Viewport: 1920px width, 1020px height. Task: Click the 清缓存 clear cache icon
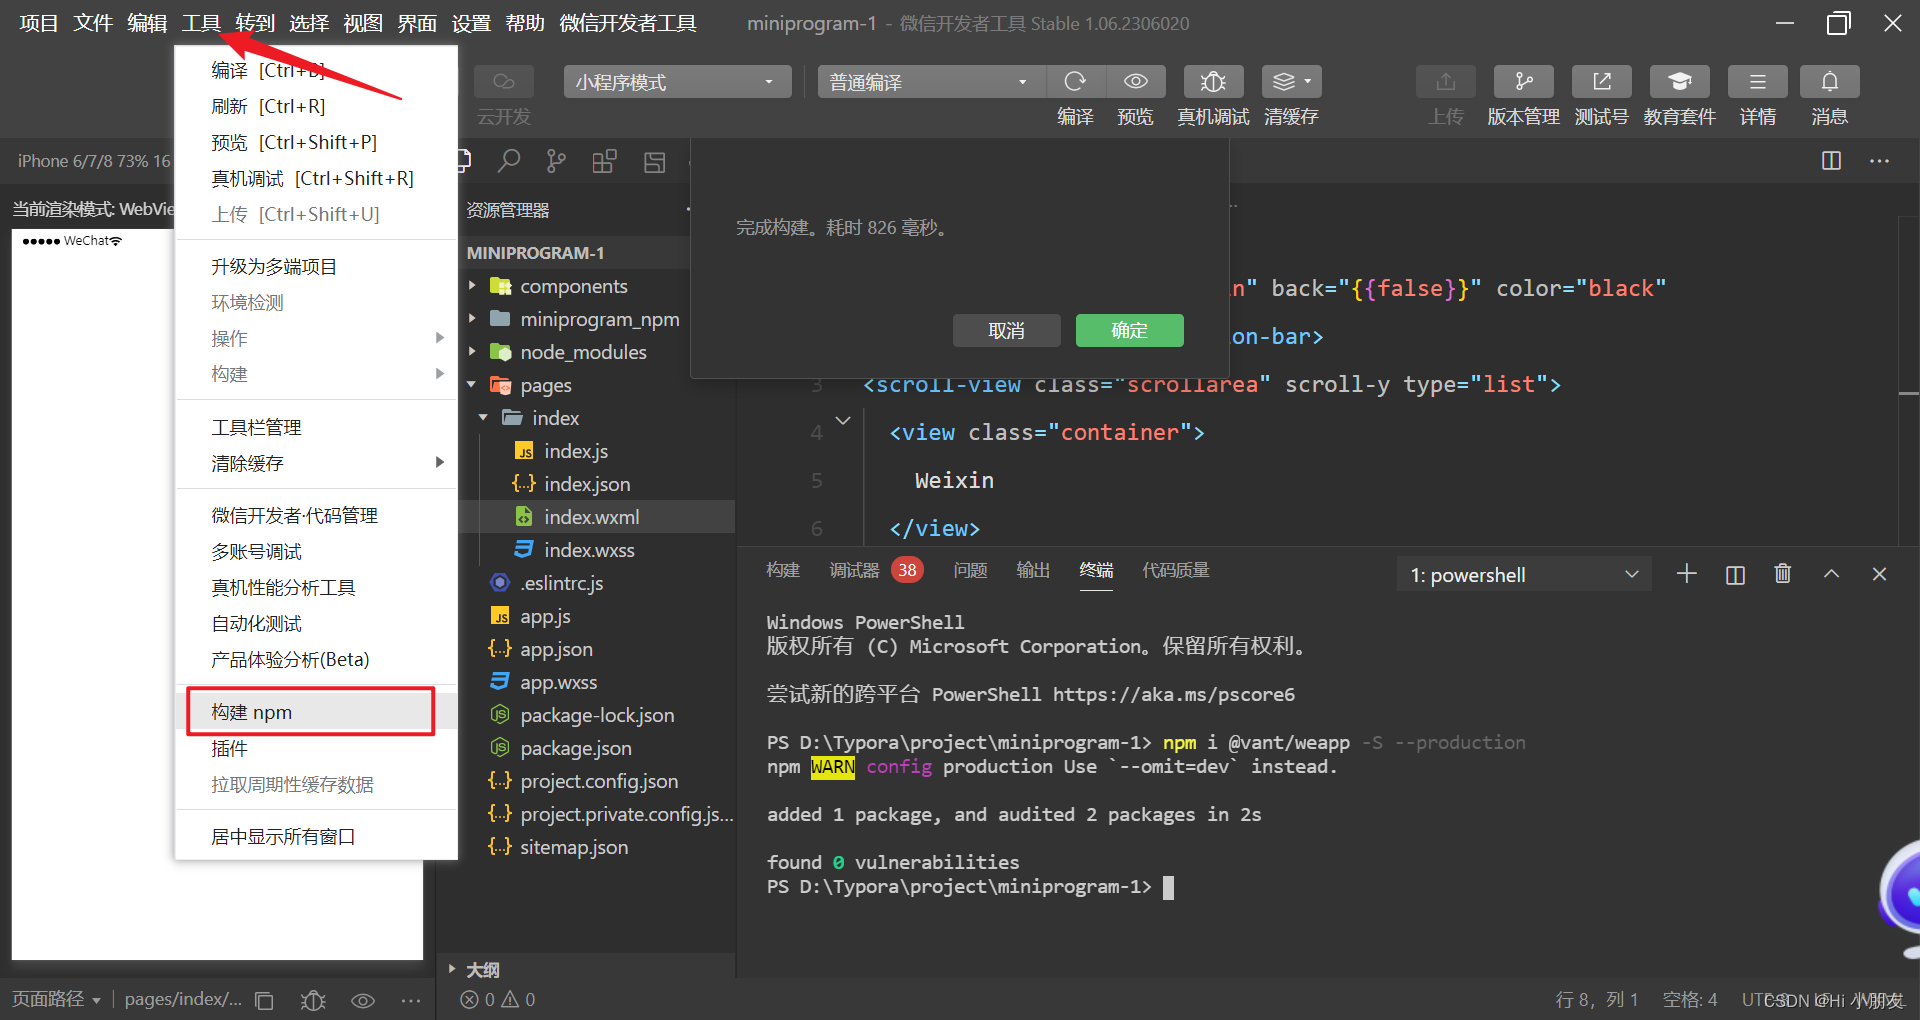(1291, 82)
